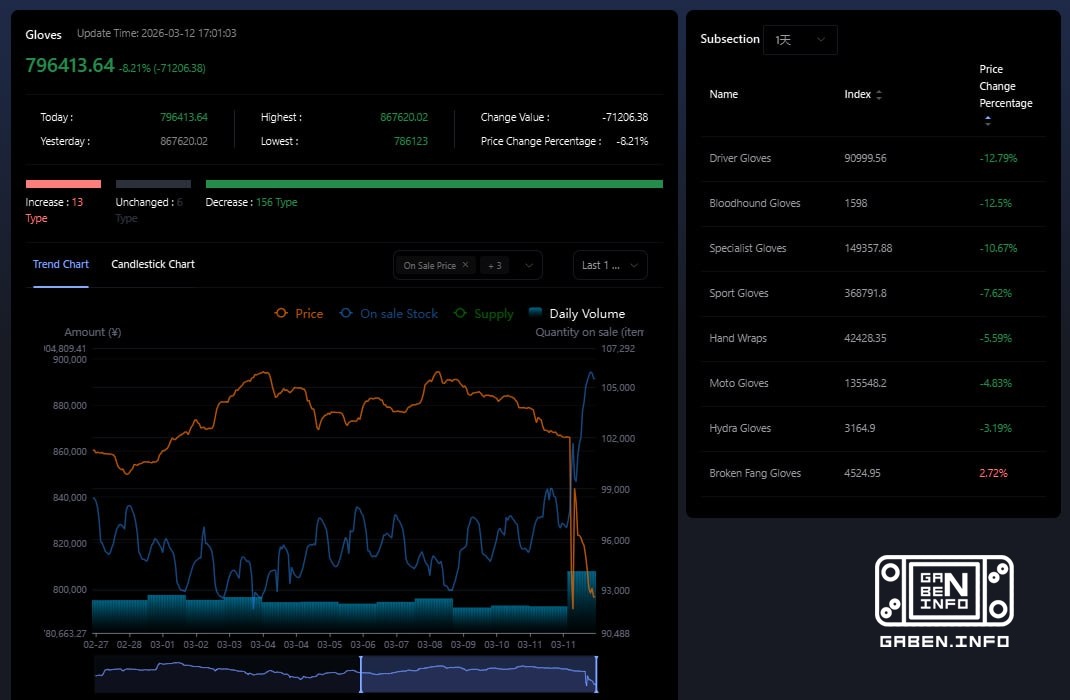Toggle the Price series label in legend

click(x=309, y=314)
